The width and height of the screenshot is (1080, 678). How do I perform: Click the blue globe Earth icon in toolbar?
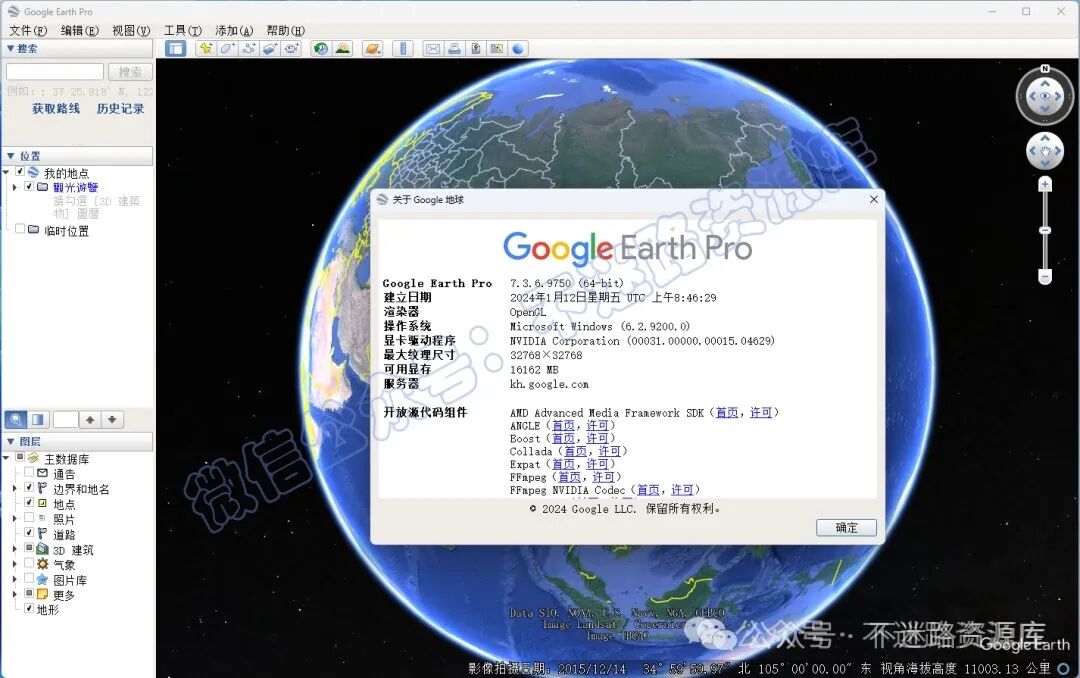click(x=518, y=48)
